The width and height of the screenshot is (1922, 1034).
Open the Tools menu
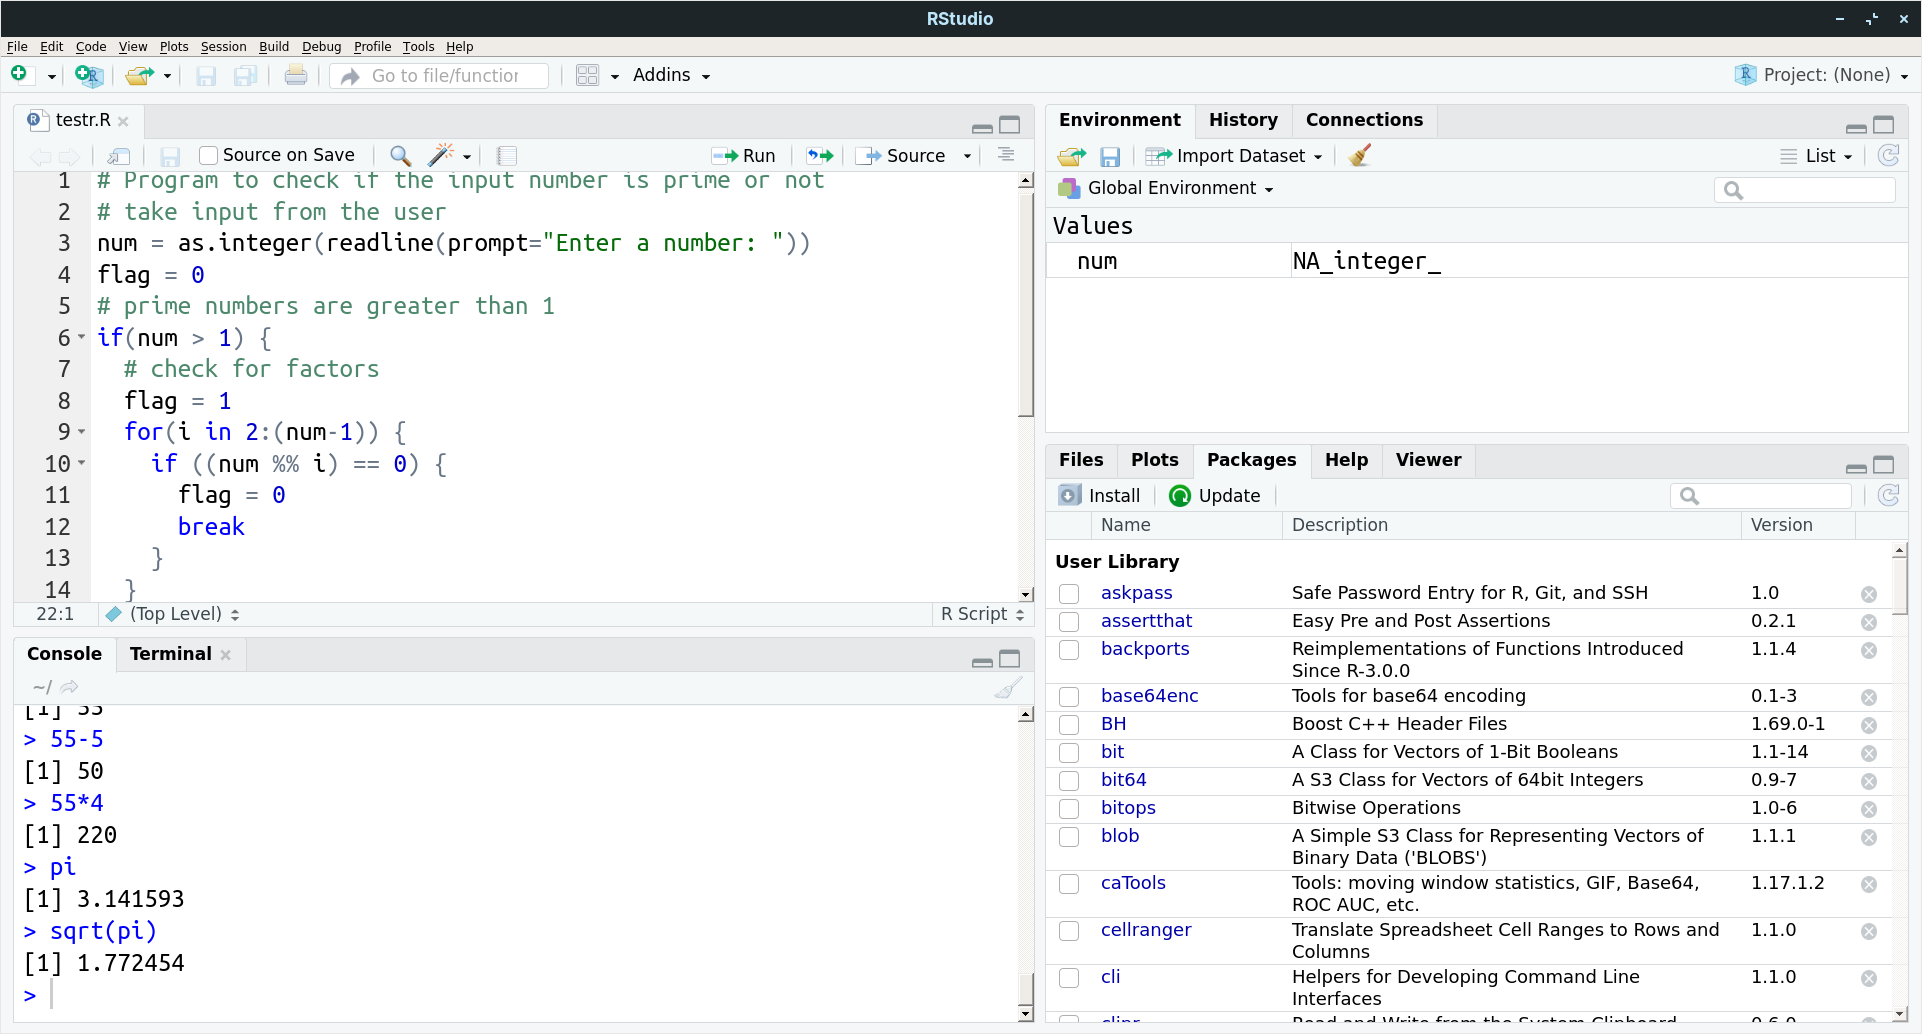[x=418, y=46]
